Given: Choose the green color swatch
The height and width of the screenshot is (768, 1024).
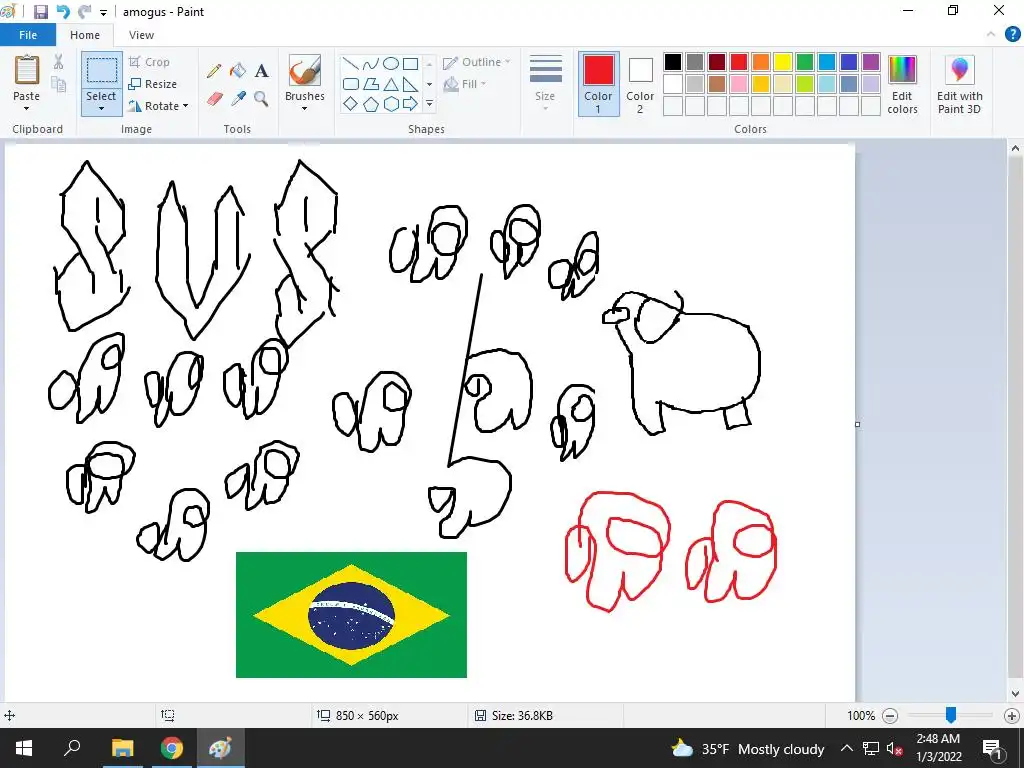Looking at the screenshot, I should [805, 62].
